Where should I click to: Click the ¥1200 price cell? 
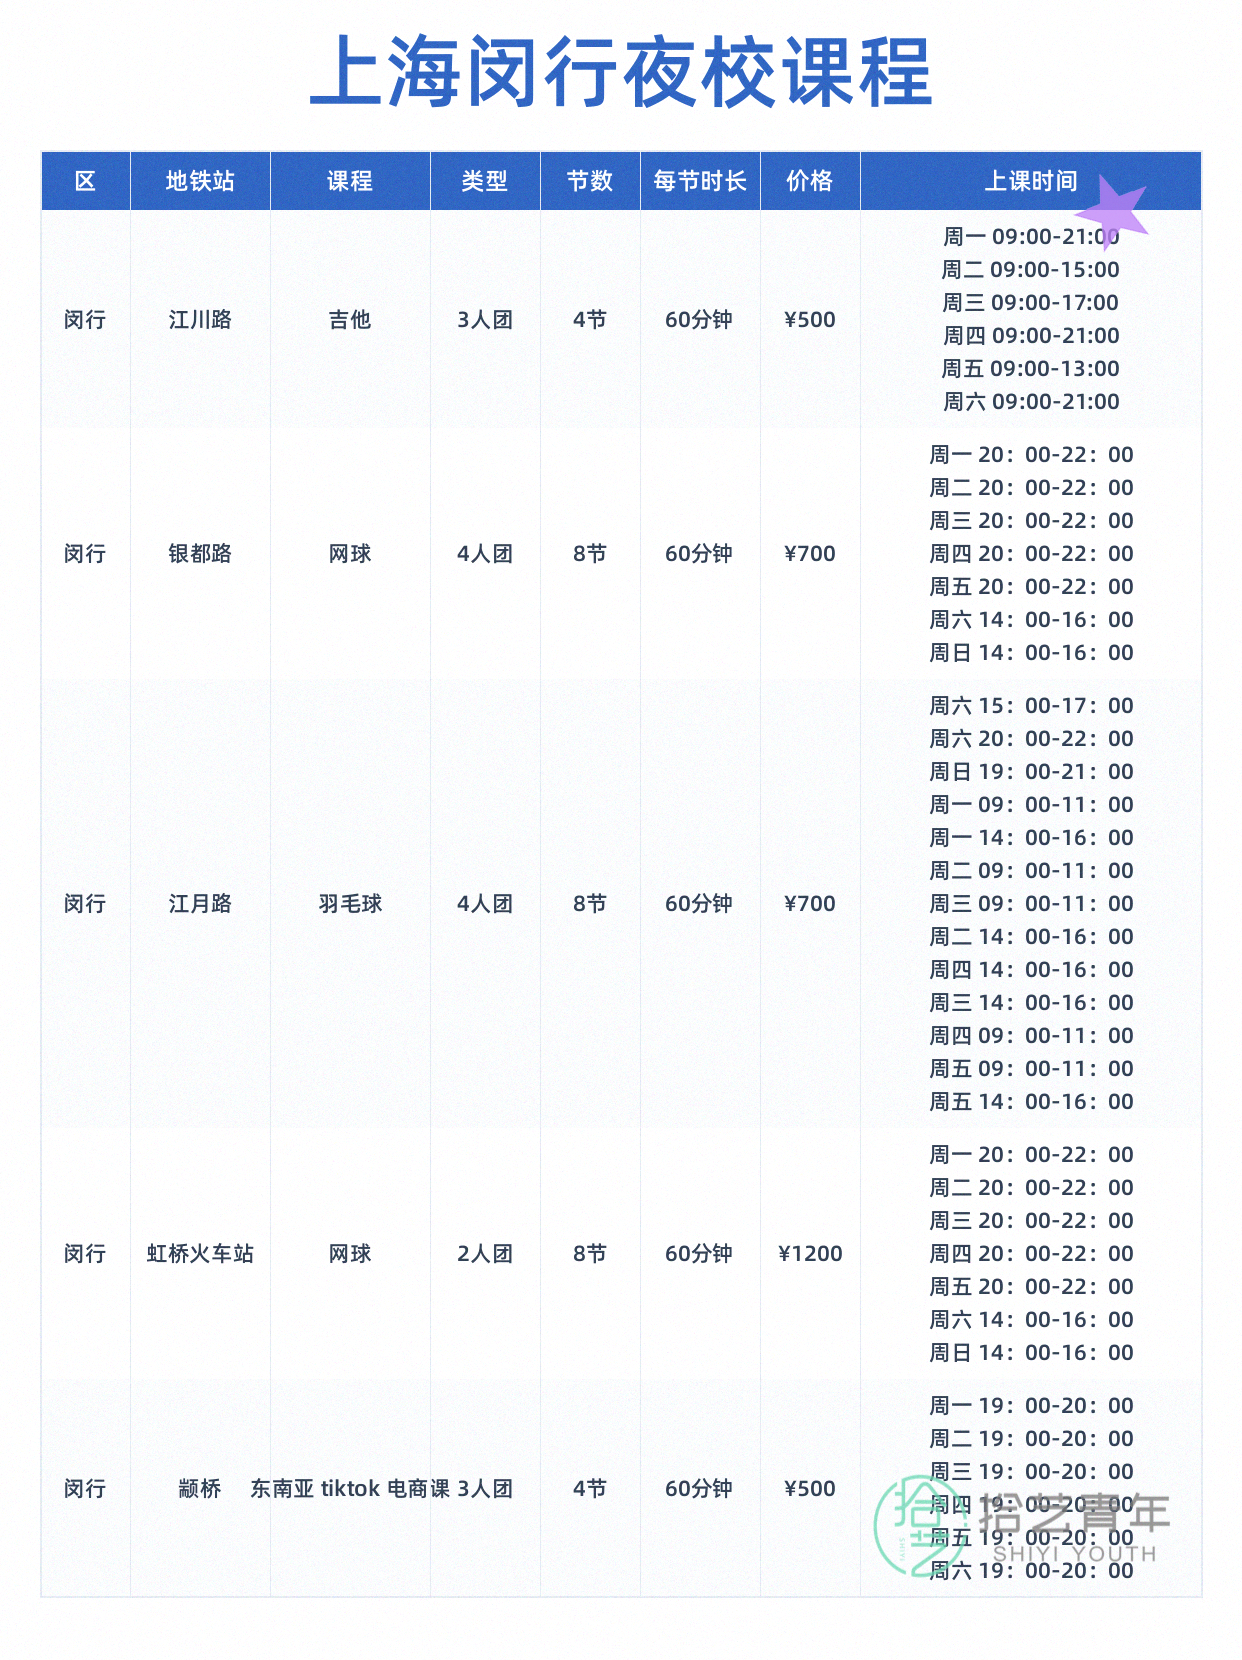click(810, 1254)
